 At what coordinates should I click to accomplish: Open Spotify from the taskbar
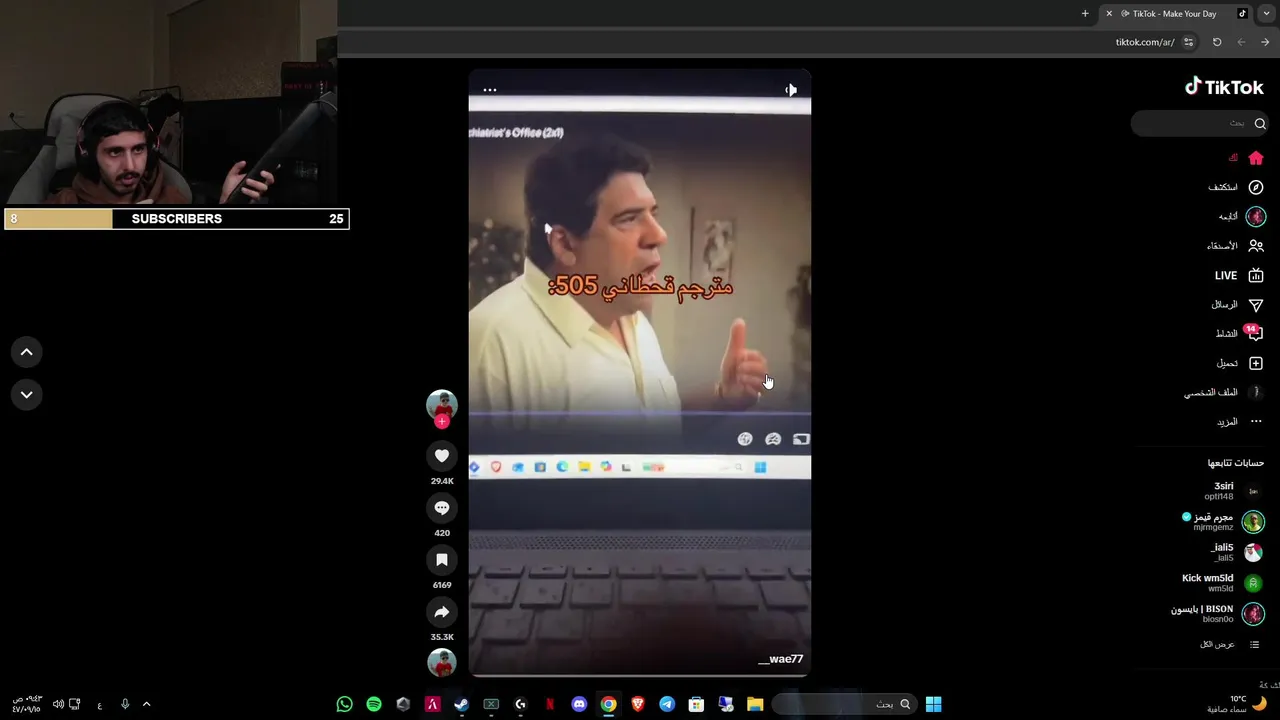(x=374, y=704)
